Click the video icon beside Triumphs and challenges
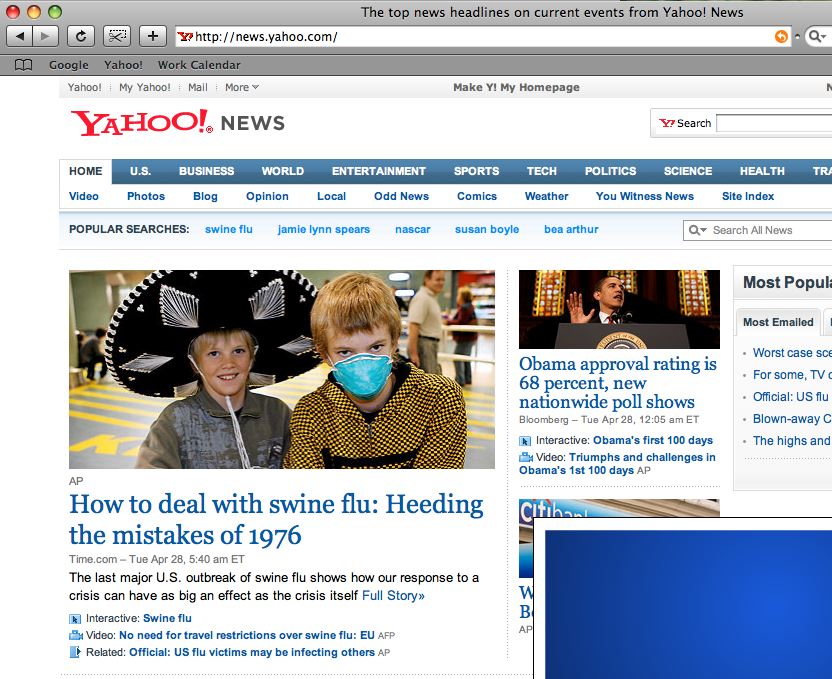The height and width of the screenshot is (679, 832). click(526, 457)
